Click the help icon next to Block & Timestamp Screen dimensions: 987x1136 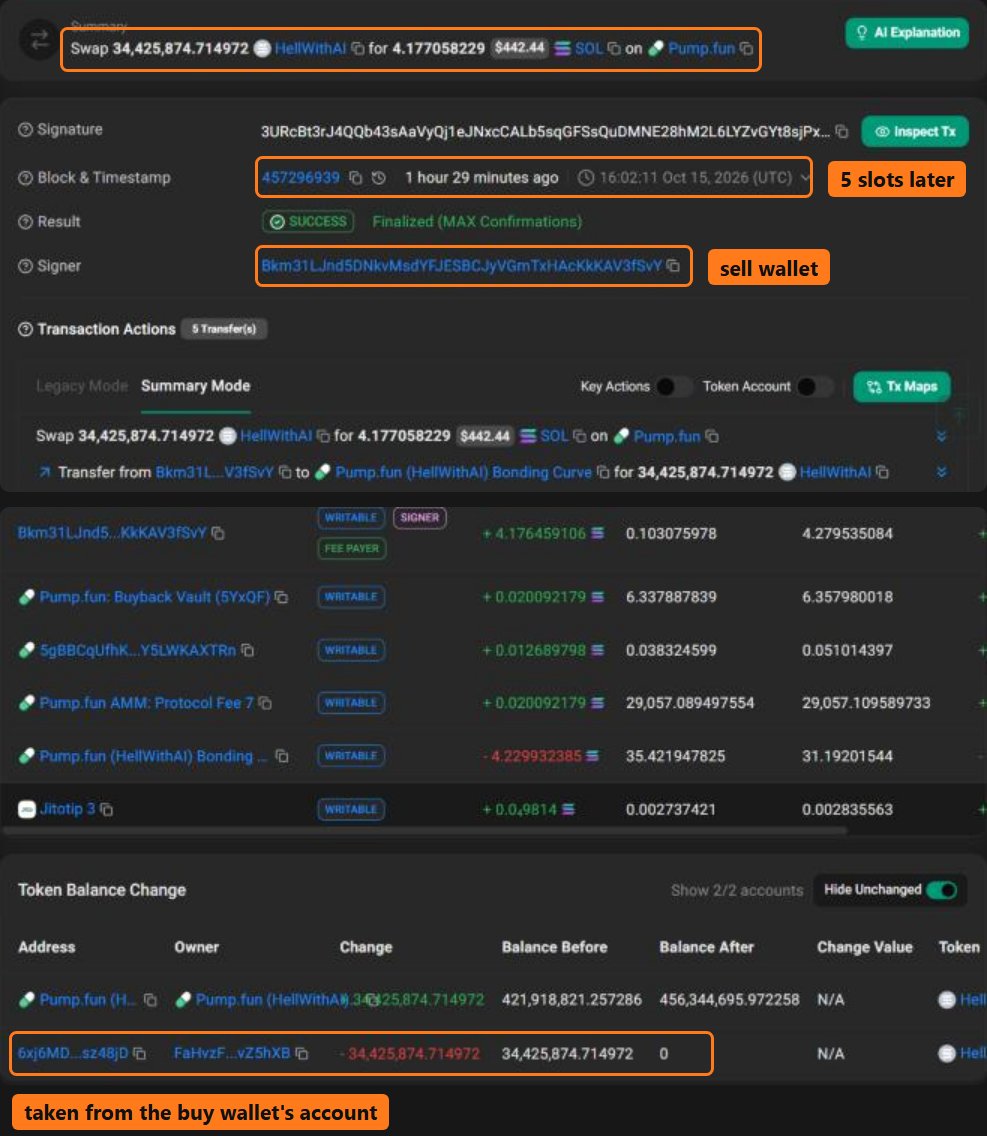point(25,178)
